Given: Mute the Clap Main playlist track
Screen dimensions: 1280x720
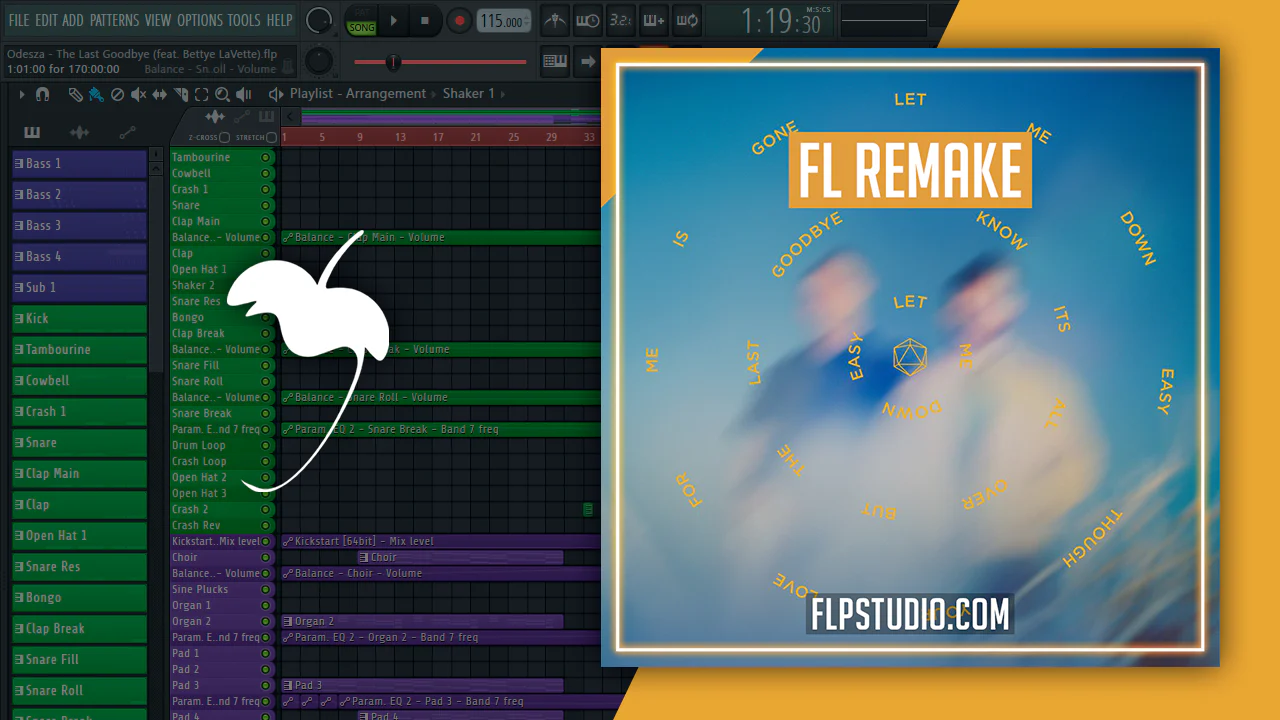Looking at the screenshot, I should [266, 221].
